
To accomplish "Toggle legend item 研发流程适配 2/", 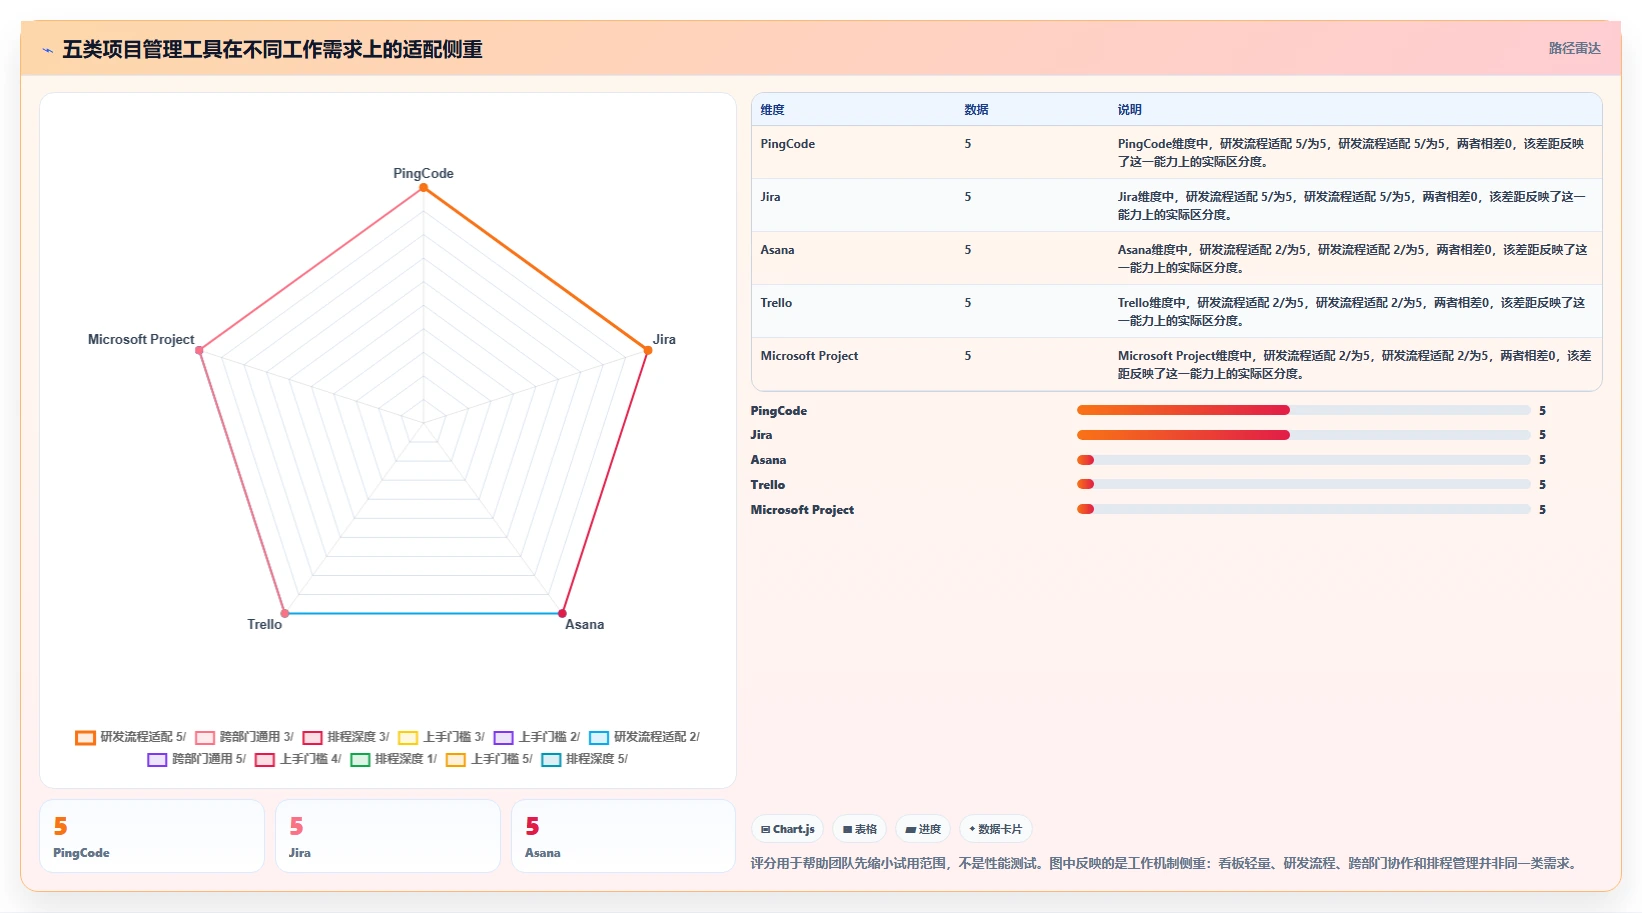I will tap(645, 737).
